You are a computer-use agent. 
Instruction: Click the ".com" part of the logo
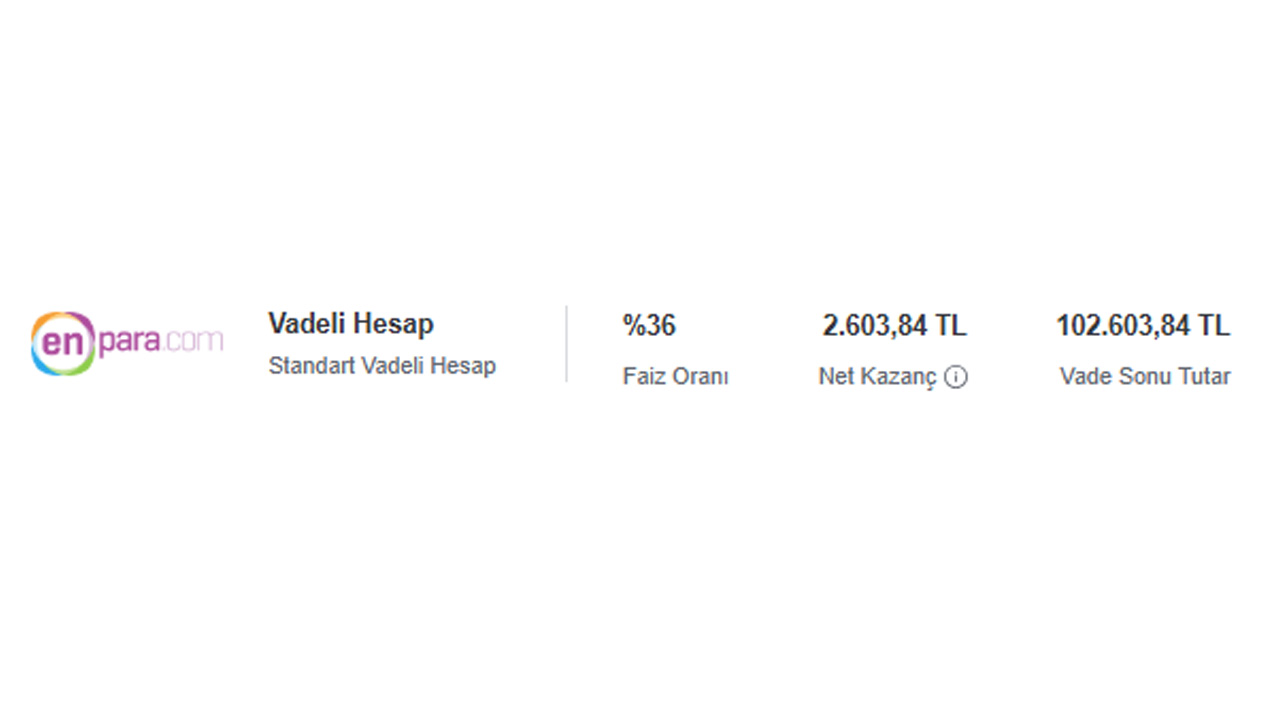point(194,341)
